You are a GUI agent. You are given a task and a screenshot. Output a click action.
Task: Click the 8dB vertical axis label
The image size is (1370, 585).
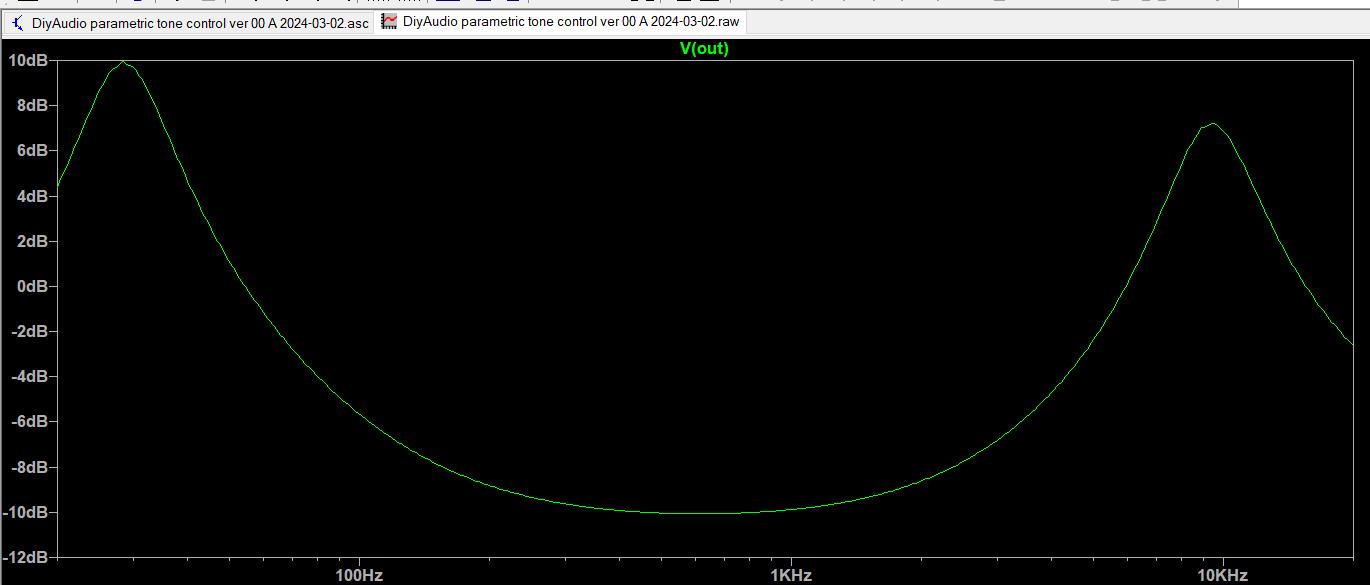click(x=32, y=105)
